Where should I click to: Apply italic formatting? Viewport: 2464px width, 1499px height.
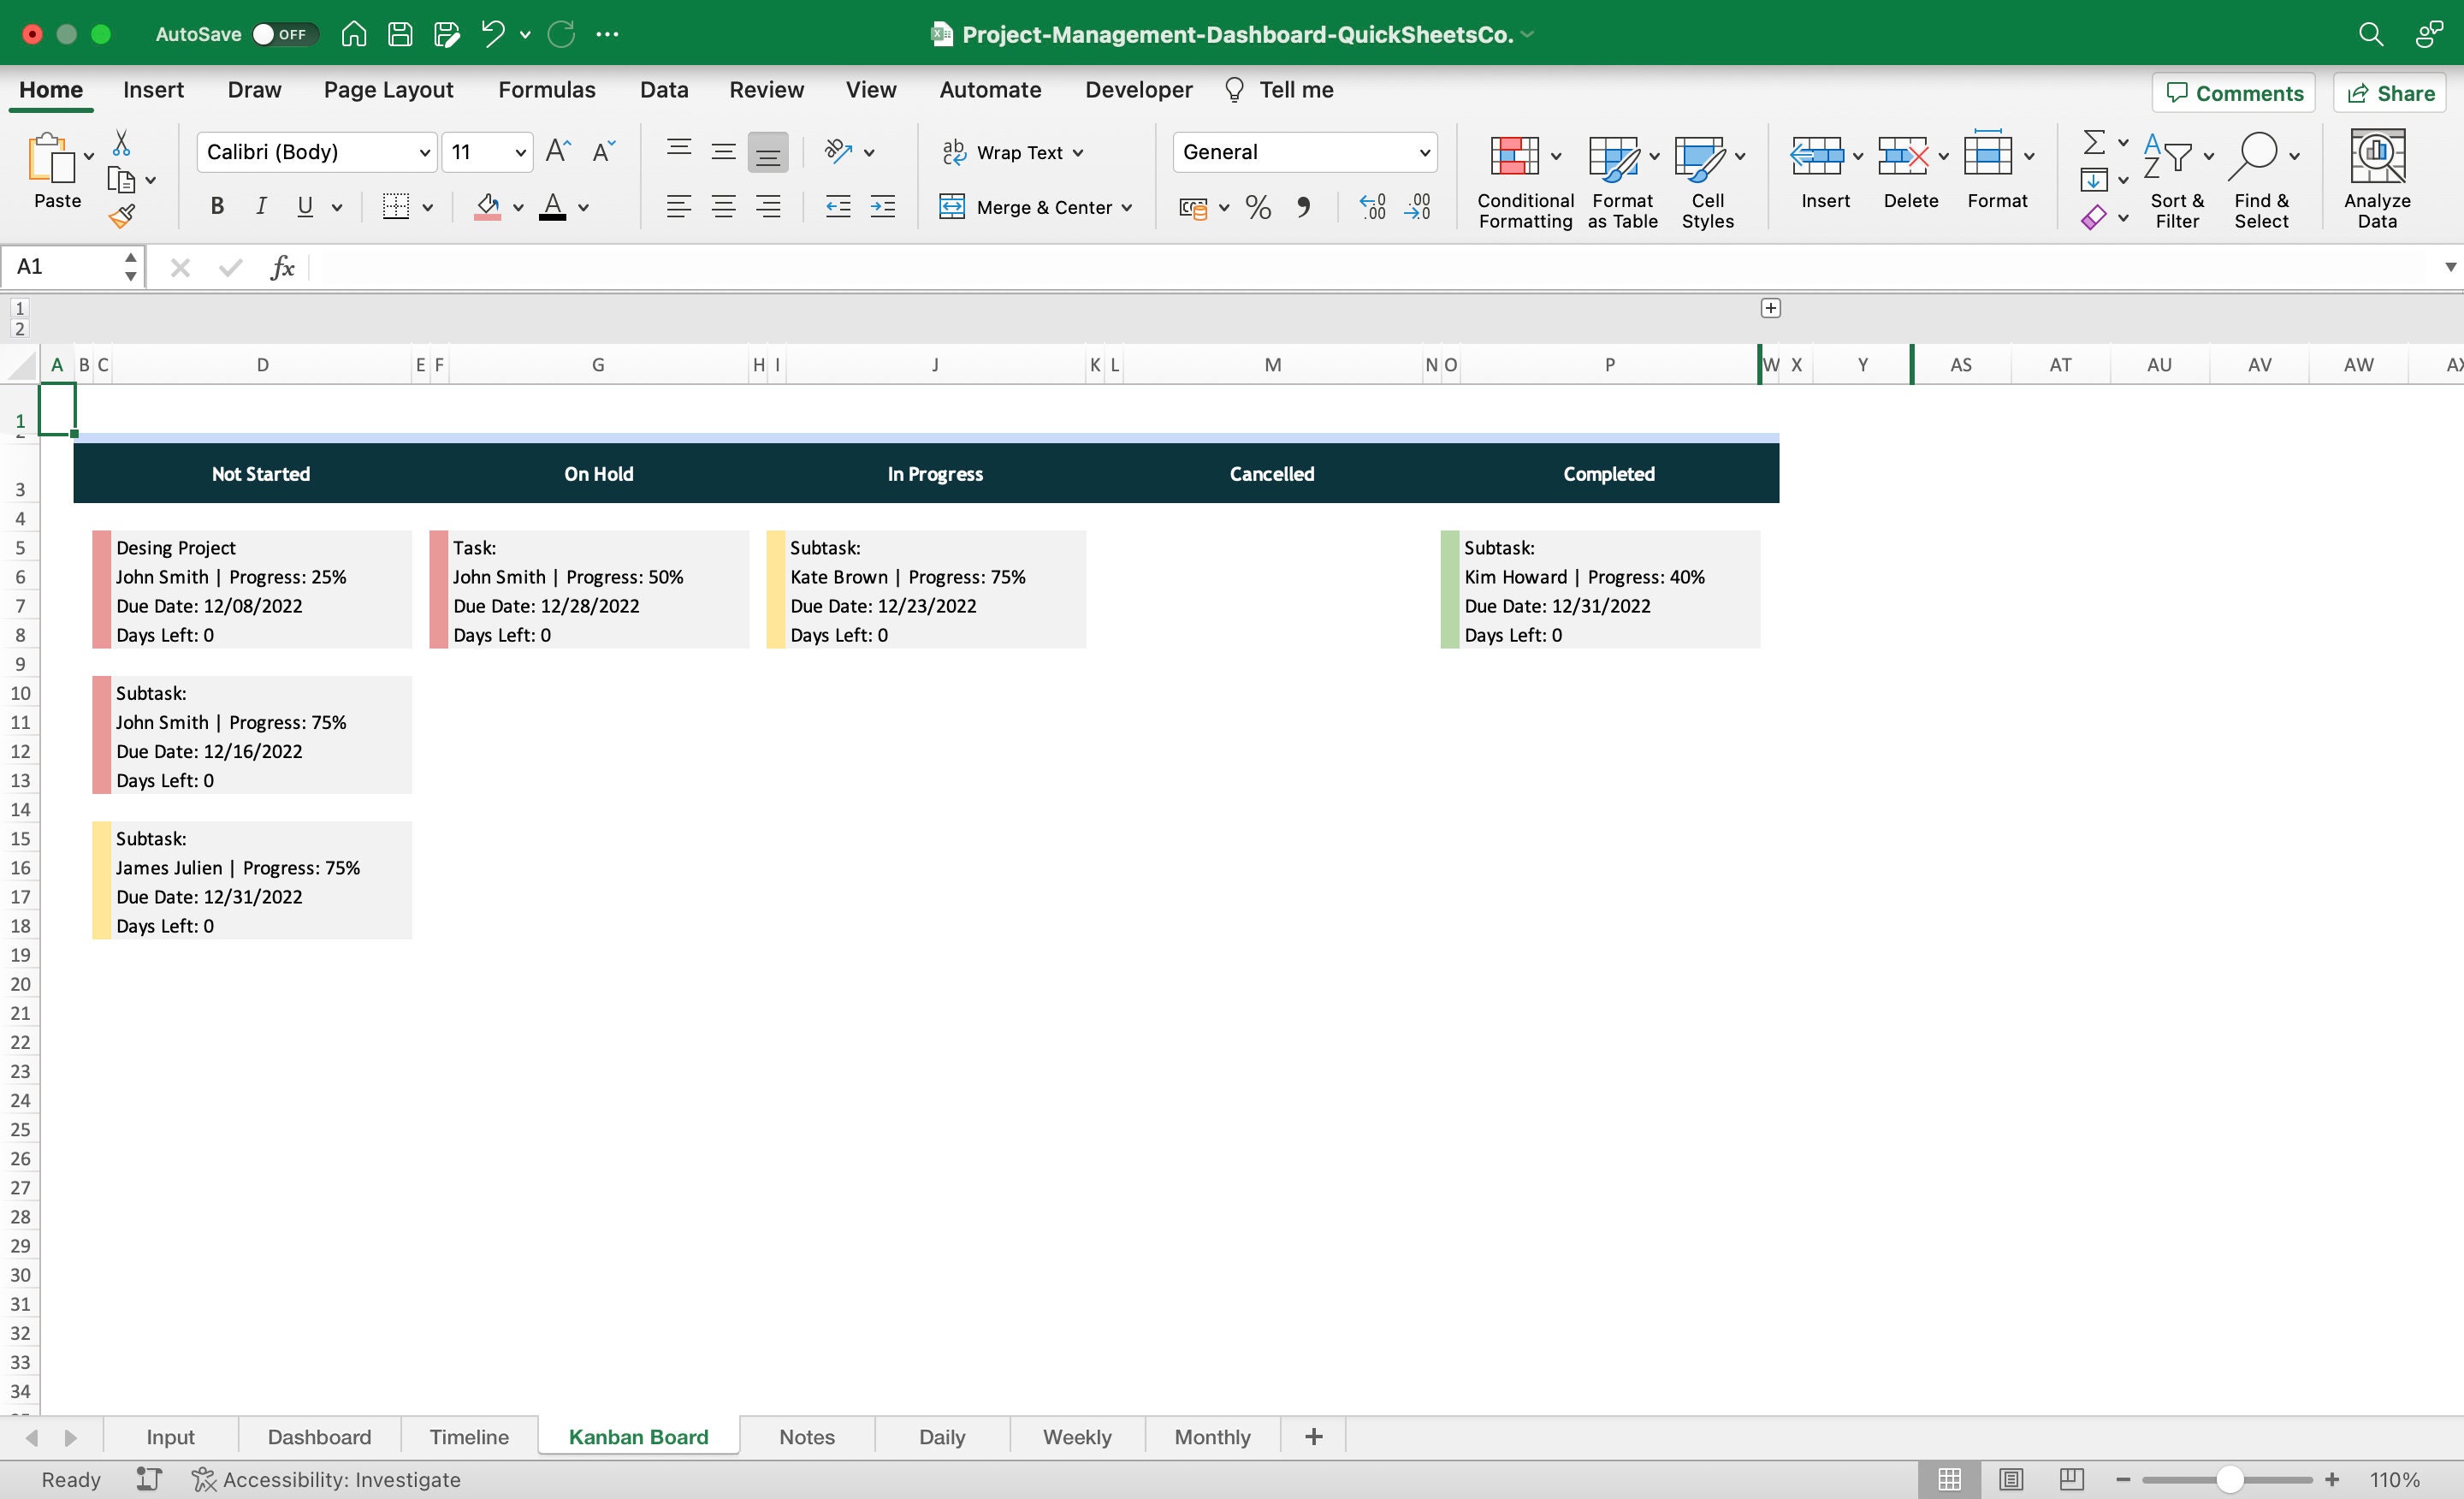pyautogui.click(x=261, y=206)
